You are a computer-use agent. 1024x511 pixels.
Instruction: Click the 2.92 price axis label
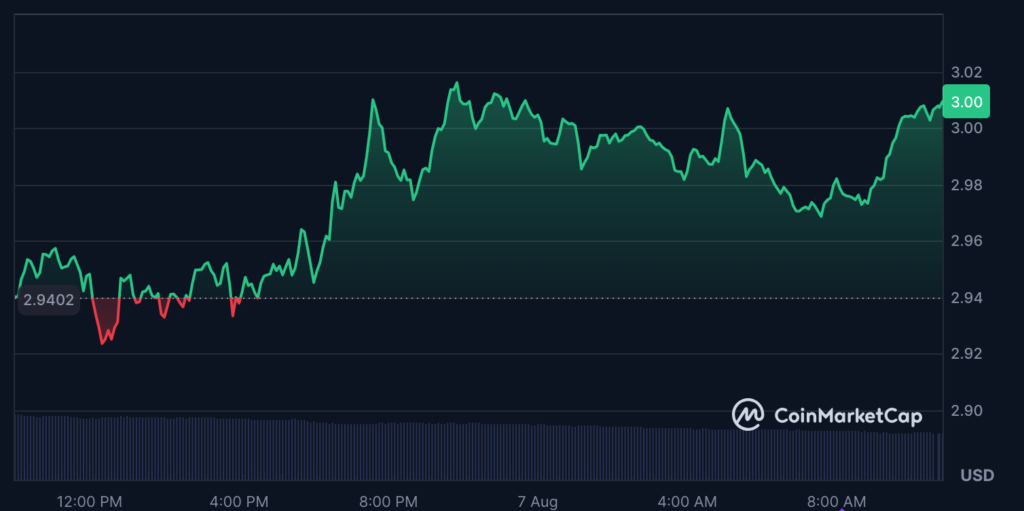click(966, 354)
